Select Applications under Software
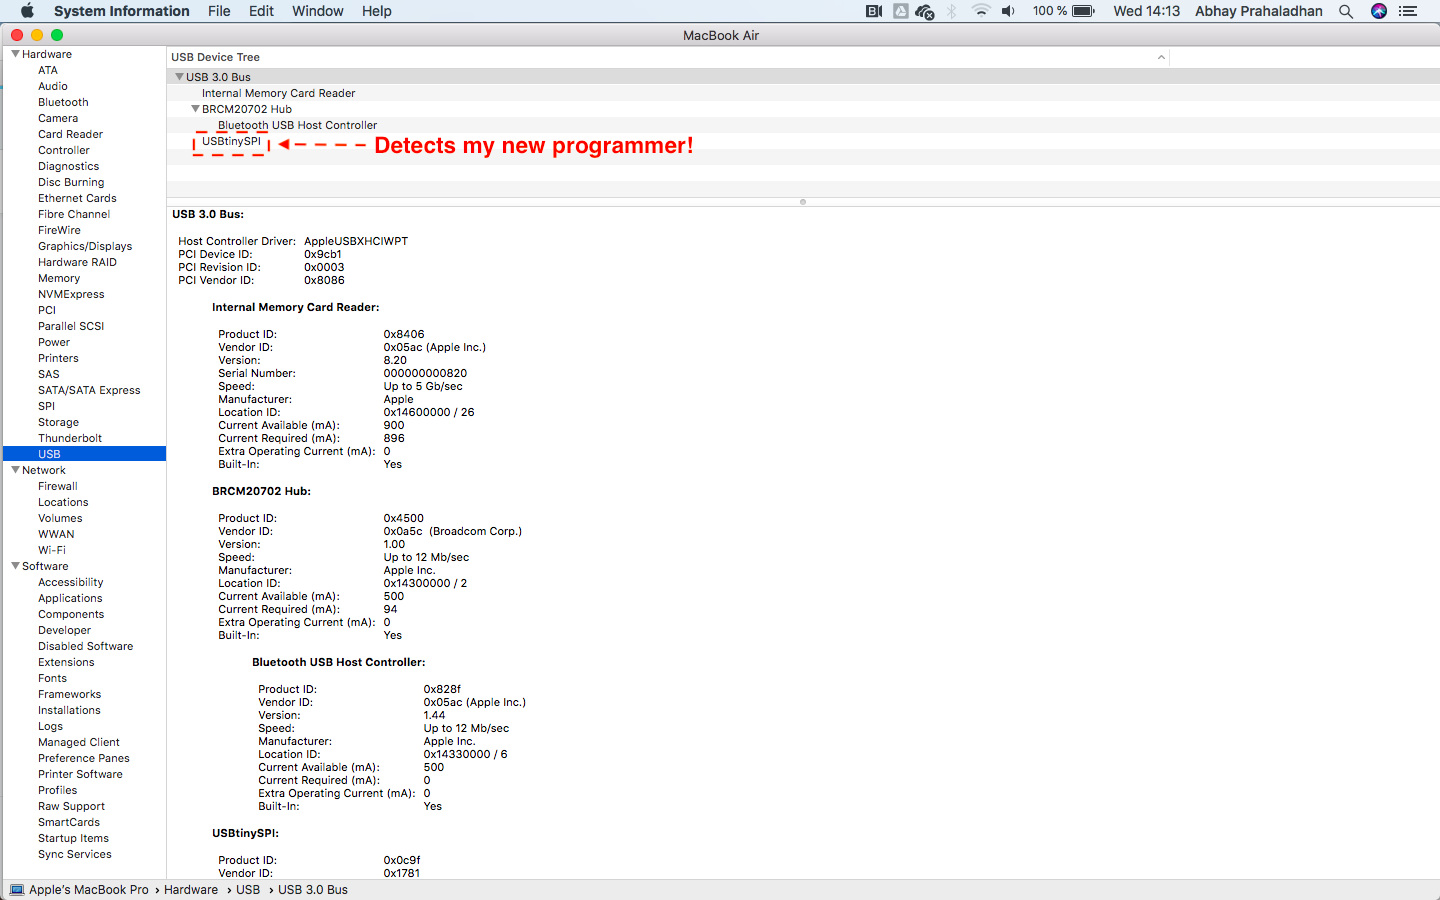Image resolution: width=1440 pixels, height=900 pixels. (x=70, y=598)
